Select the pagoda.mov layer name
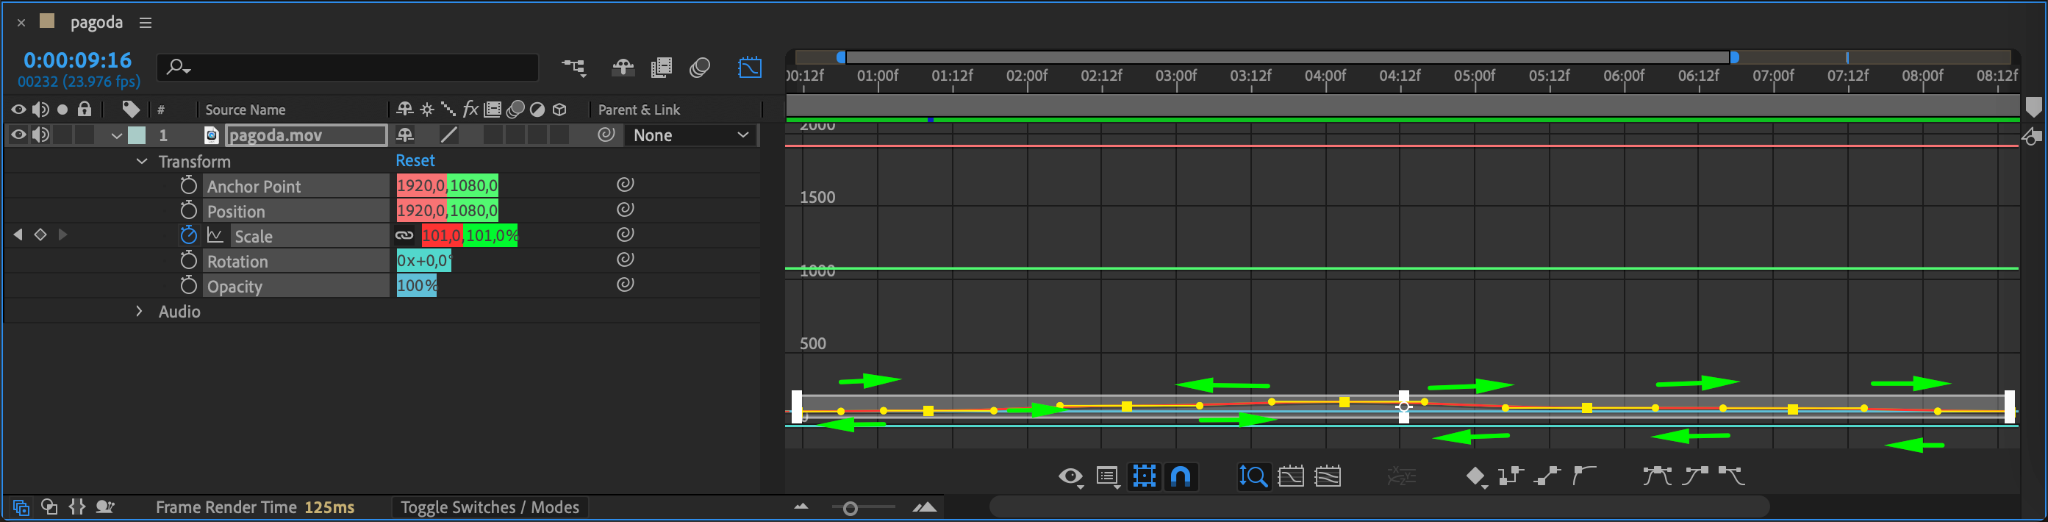 click(x=306, y=135)
